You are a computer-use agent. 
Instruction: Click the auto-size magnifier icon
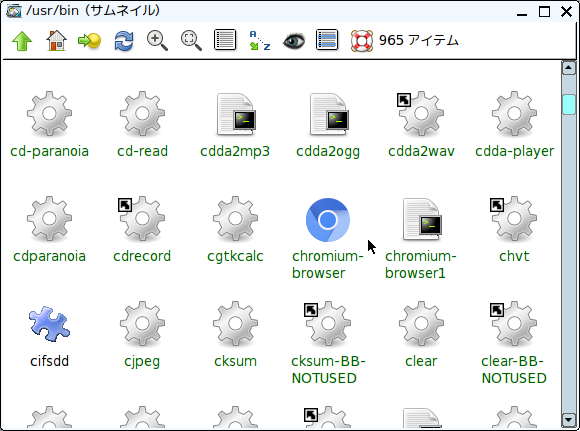191,40
